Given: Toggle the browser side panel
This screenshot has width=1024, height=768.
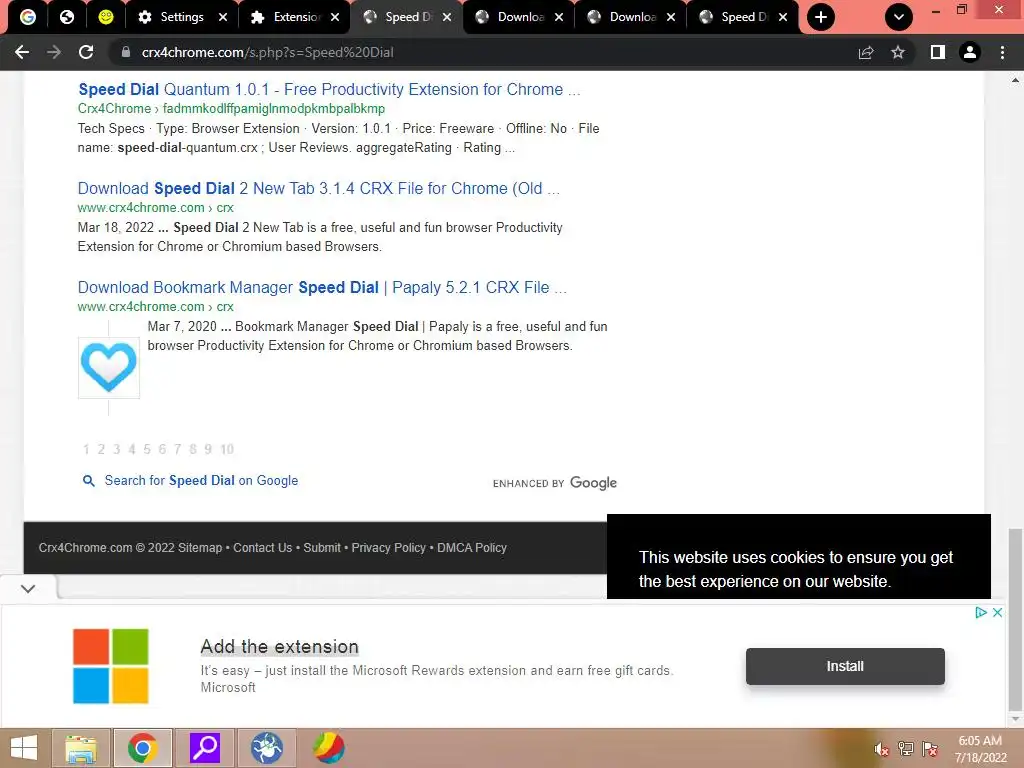Looking at the screenshot, I should click(x=938, y=52).
